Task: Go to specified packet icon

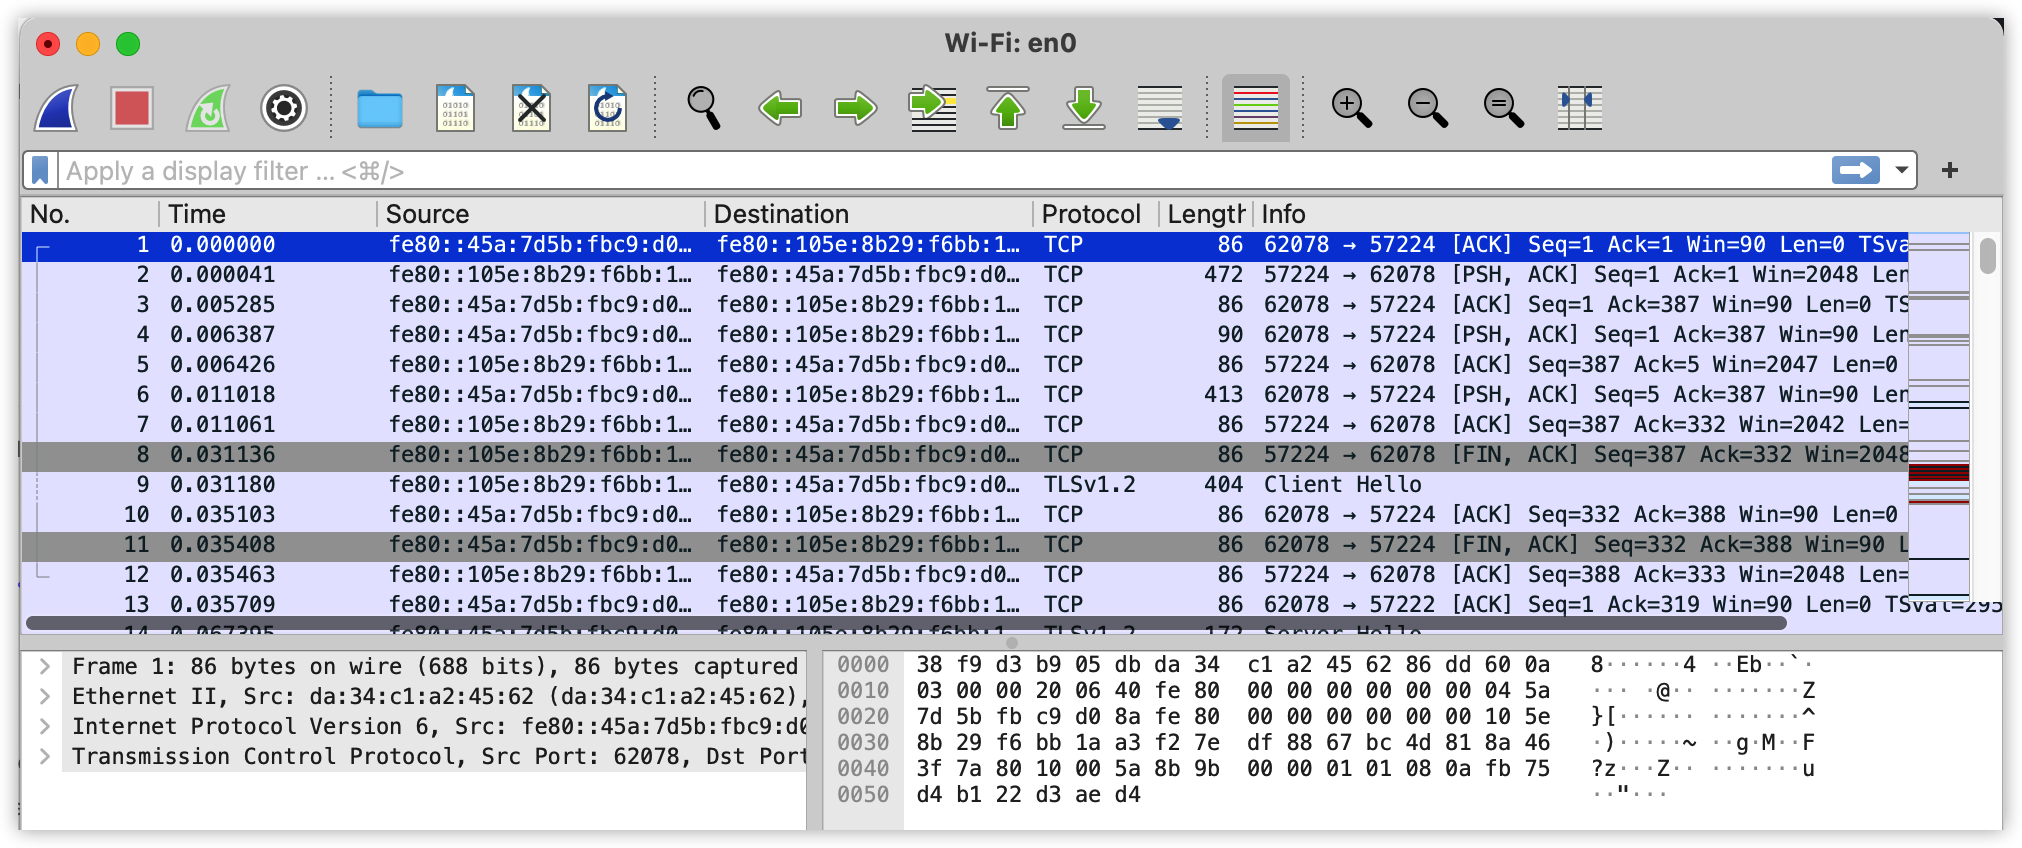Action: (932, 108)
